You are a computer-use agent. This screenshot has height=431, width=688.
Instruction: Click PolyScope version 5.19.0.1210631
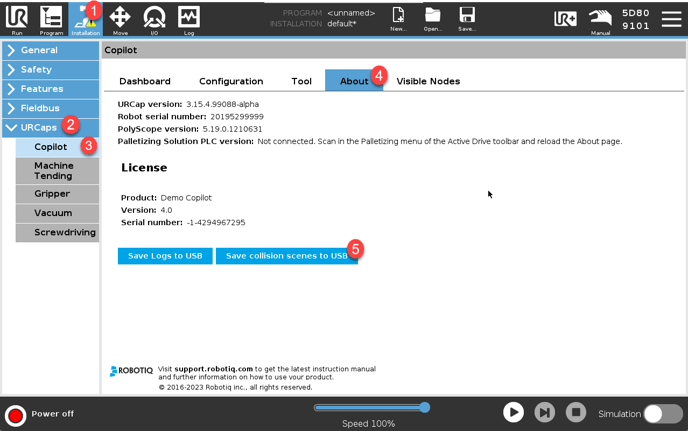[x=232, y=129]
